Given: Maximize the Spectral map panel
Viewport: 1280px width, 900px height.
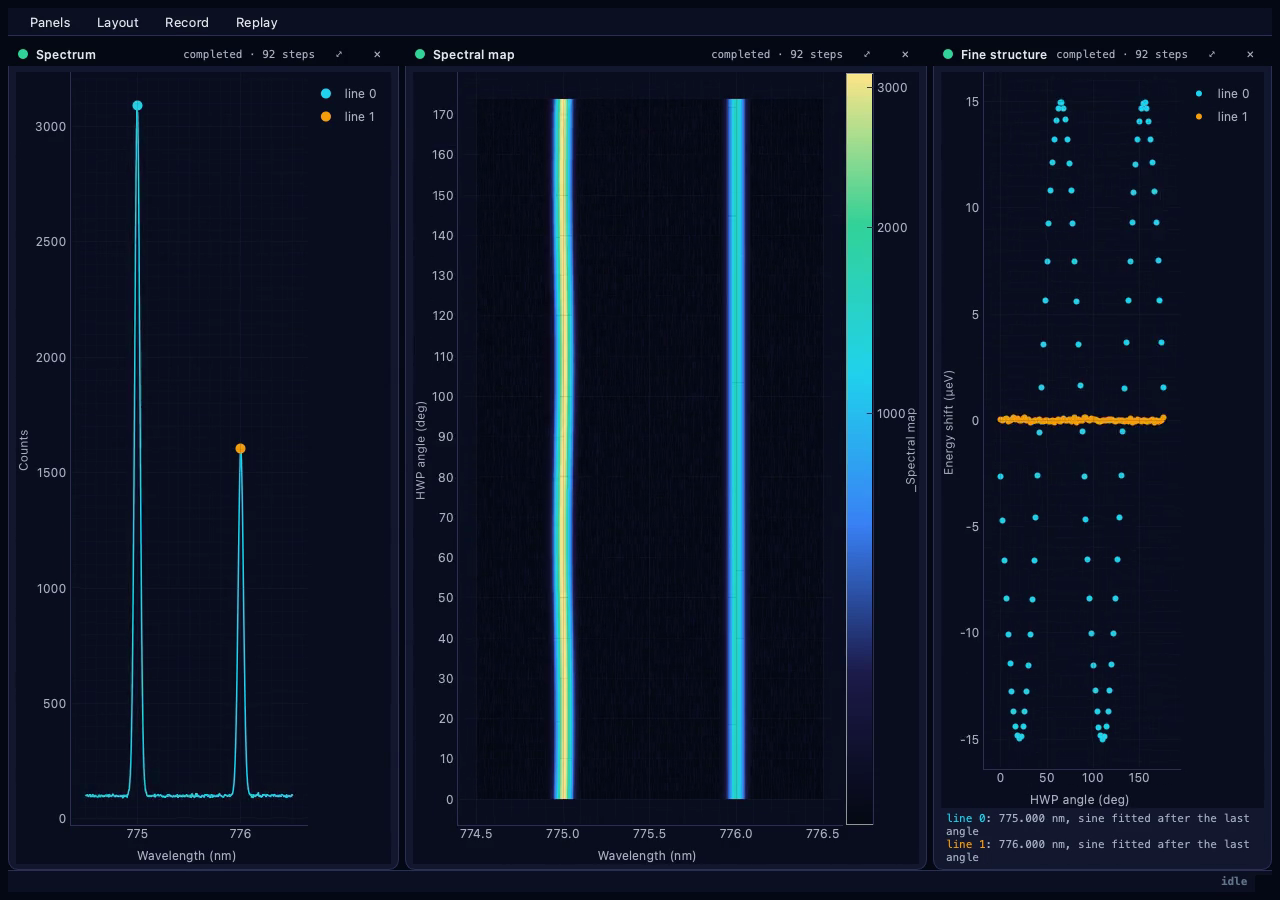Looking at the screenshot, I should point(867,54).
